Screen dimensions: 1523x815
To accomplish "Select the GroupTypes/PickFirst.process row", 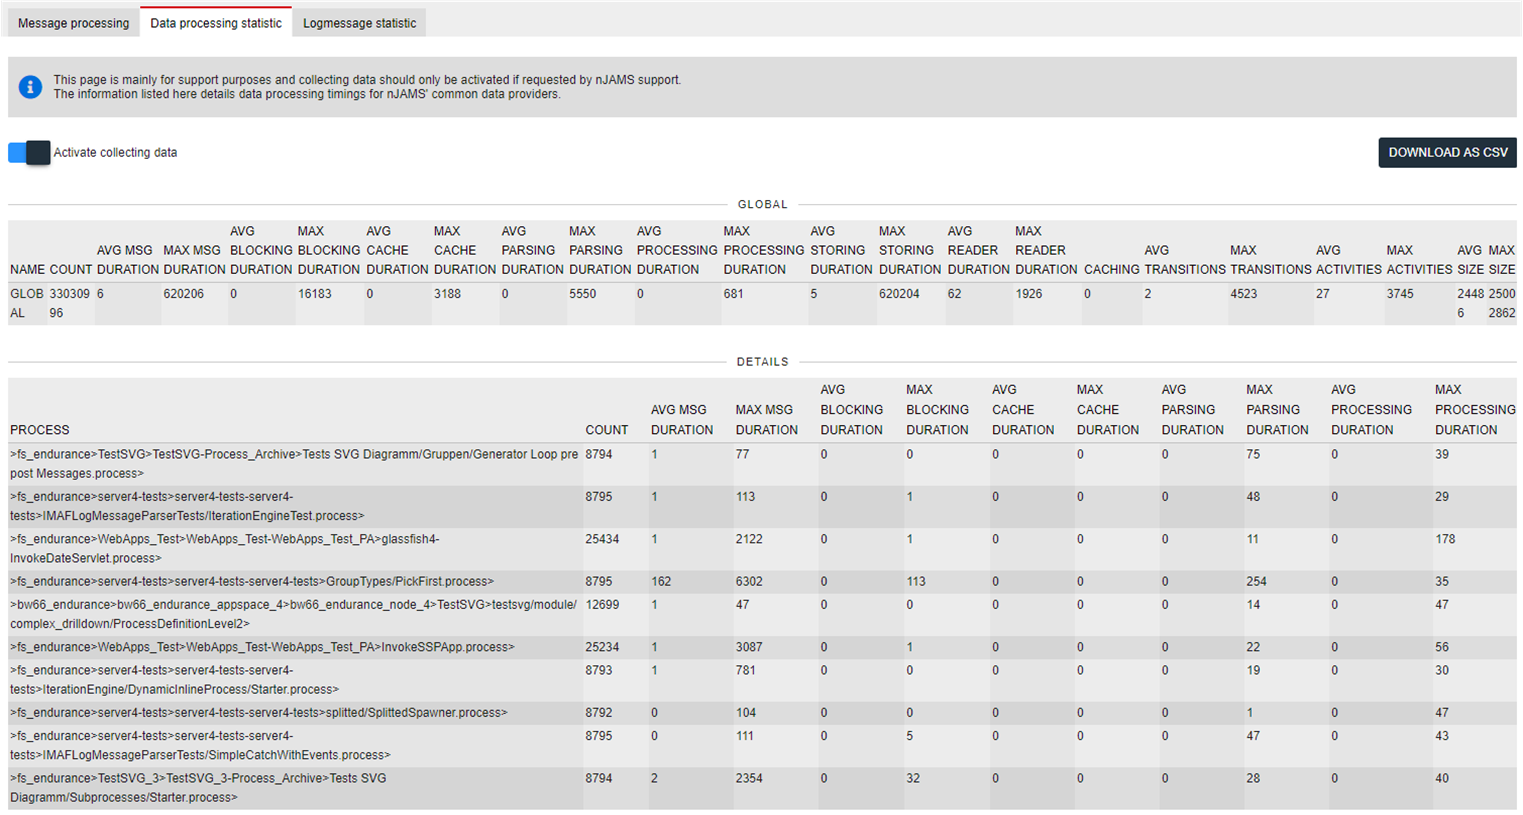I will 762,582.
